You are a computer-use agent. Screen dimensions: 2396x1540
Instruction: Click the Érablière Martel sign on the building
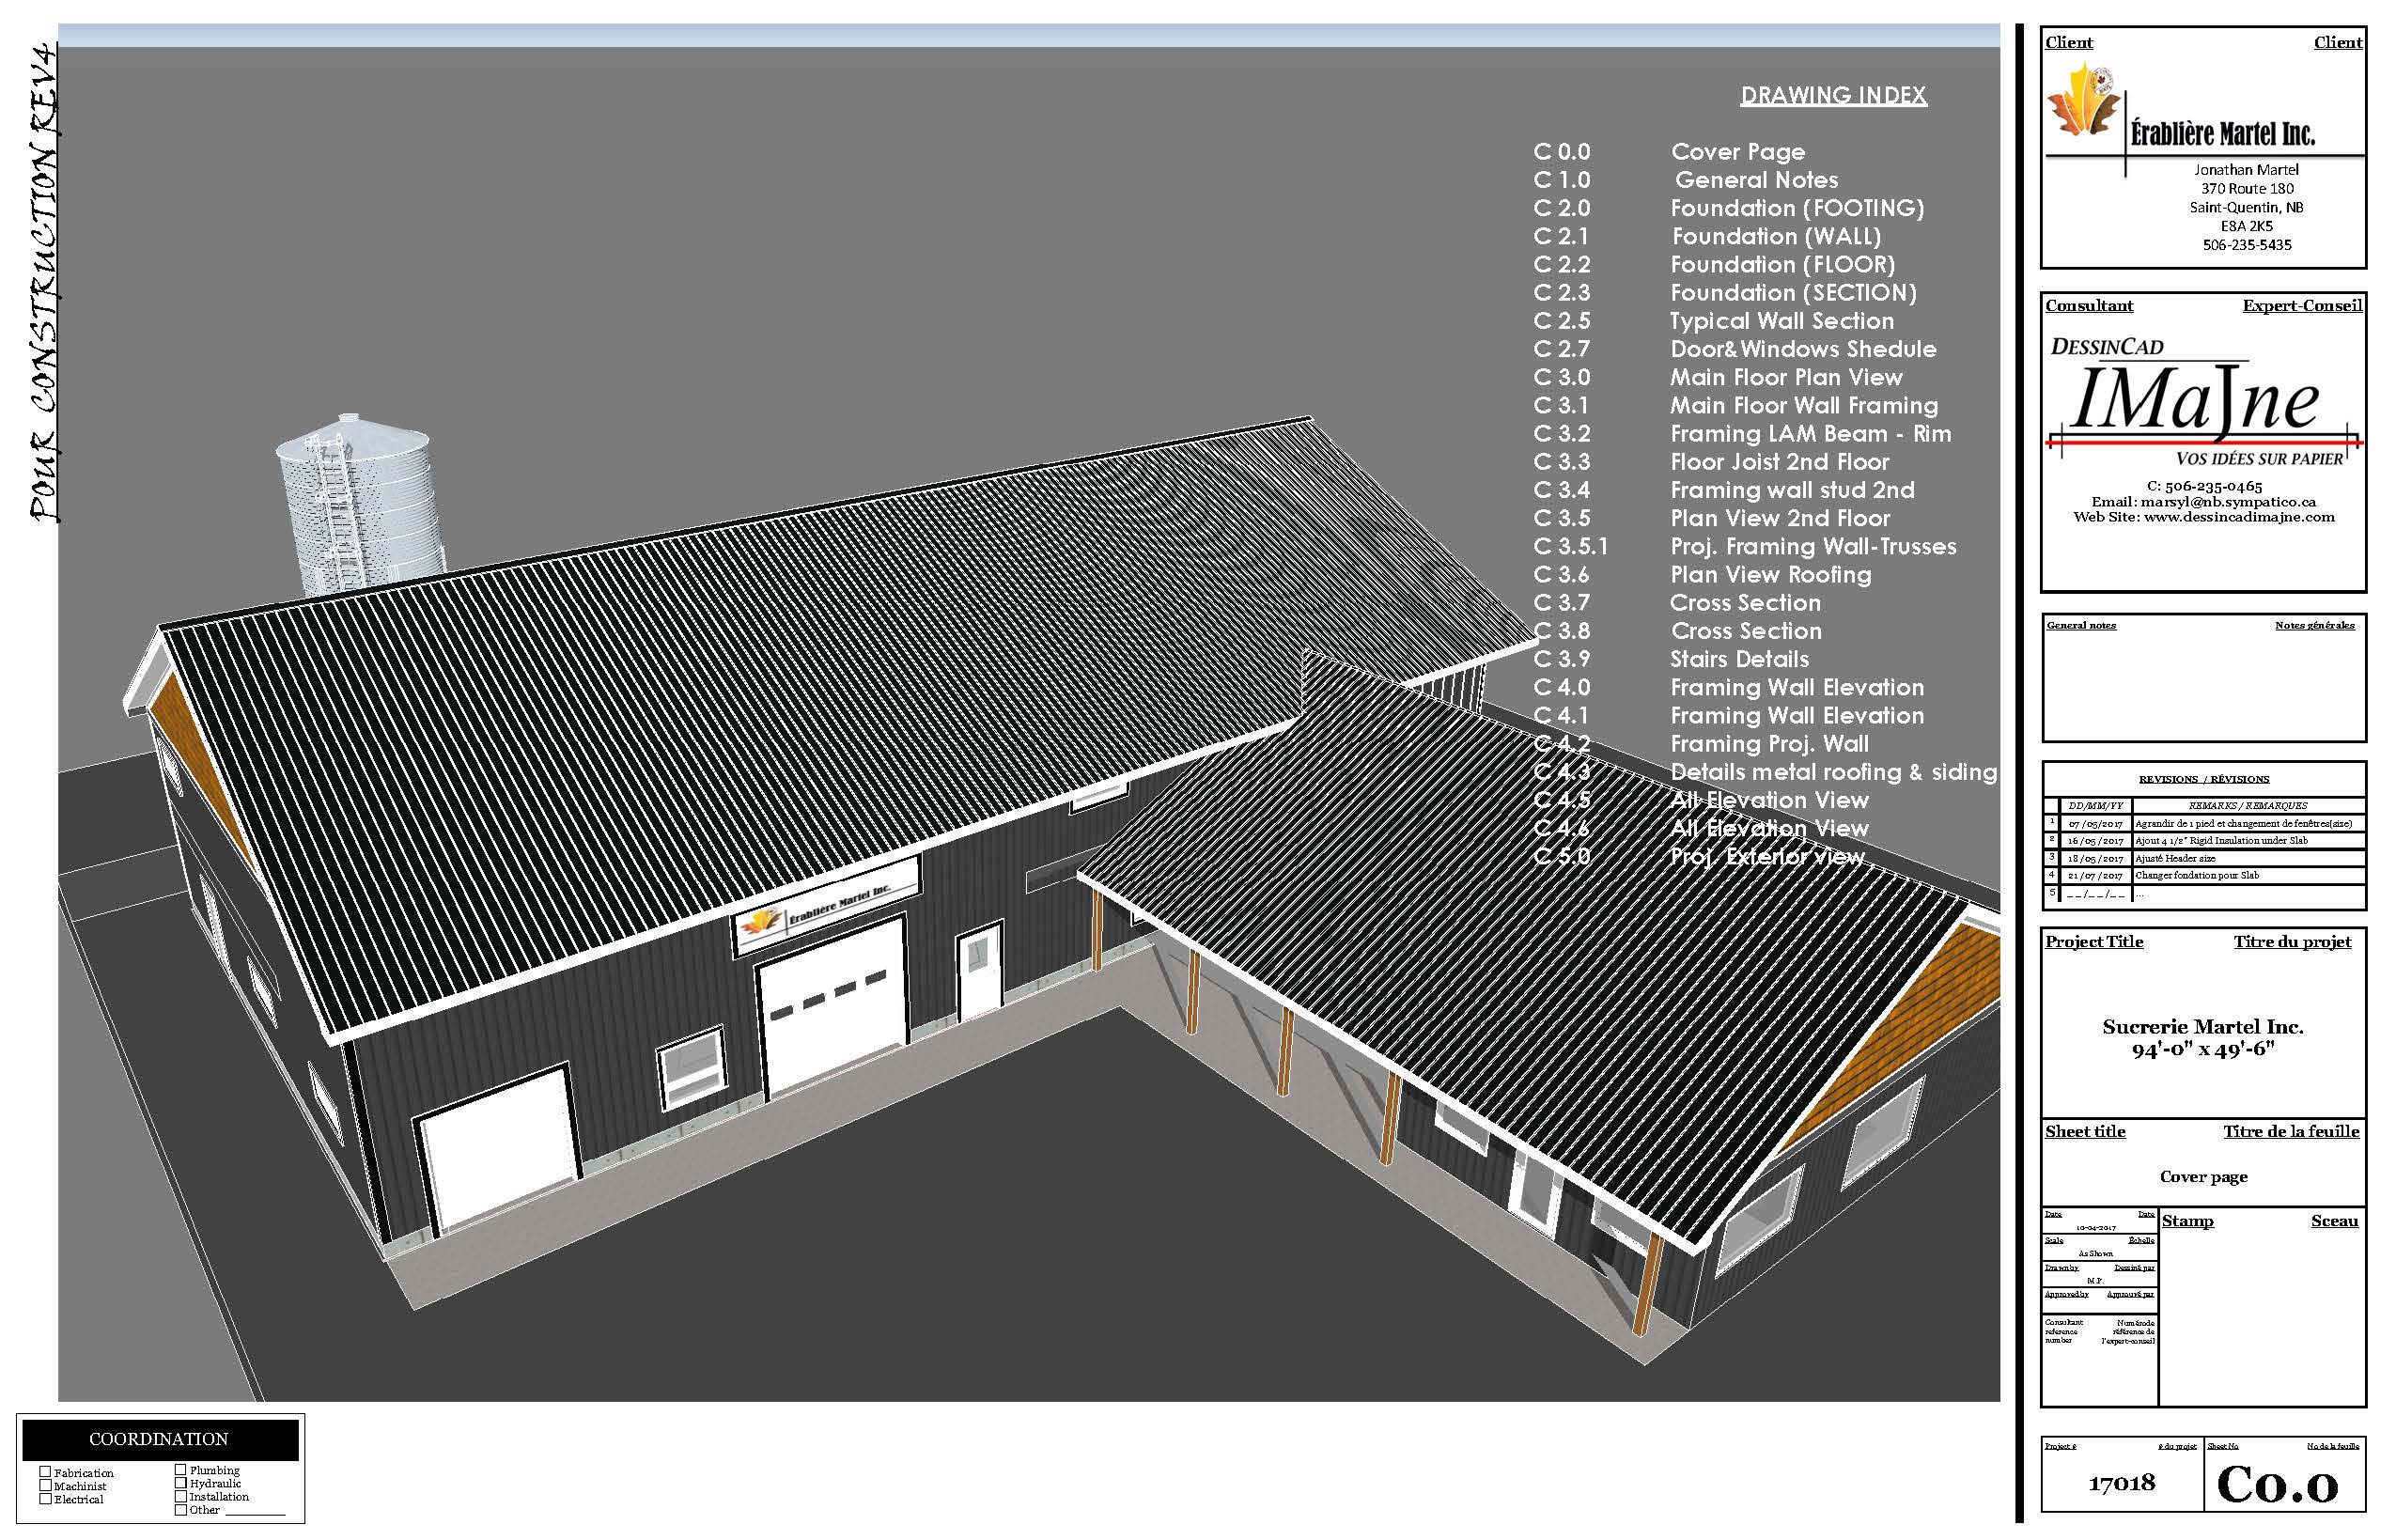click(828, 905)
